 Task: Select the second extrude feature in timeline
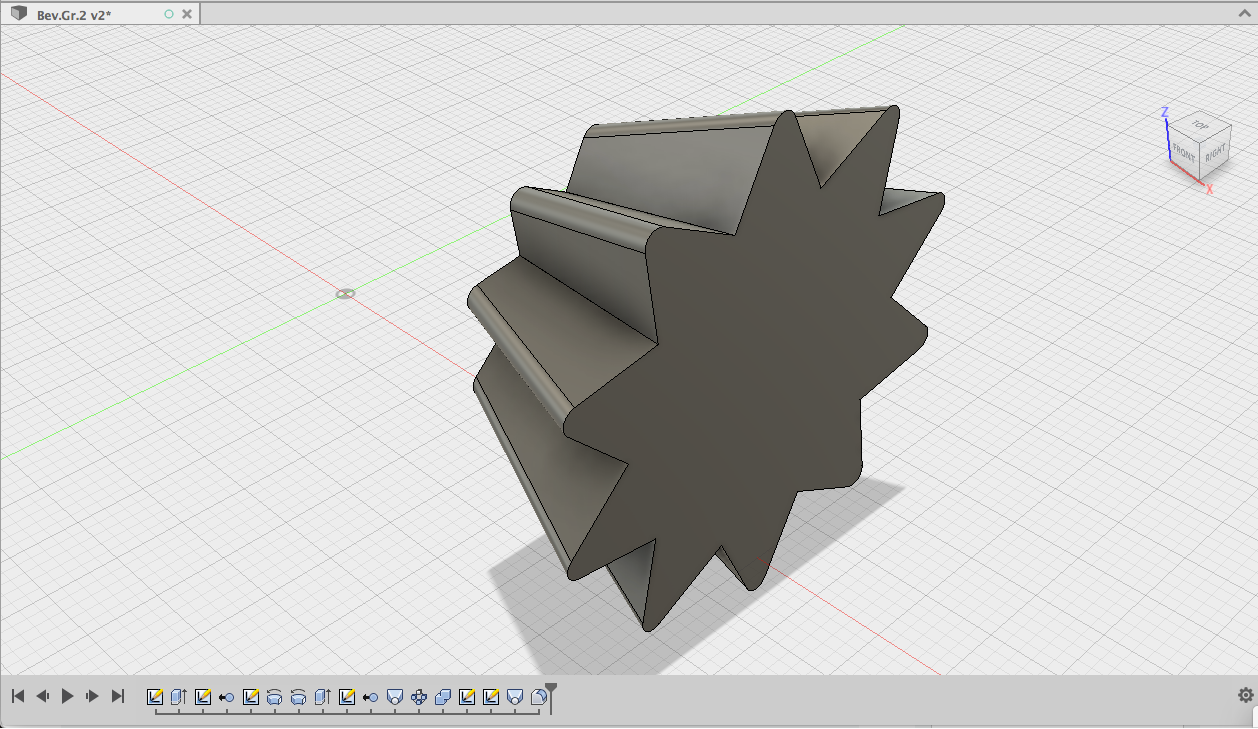322,697
